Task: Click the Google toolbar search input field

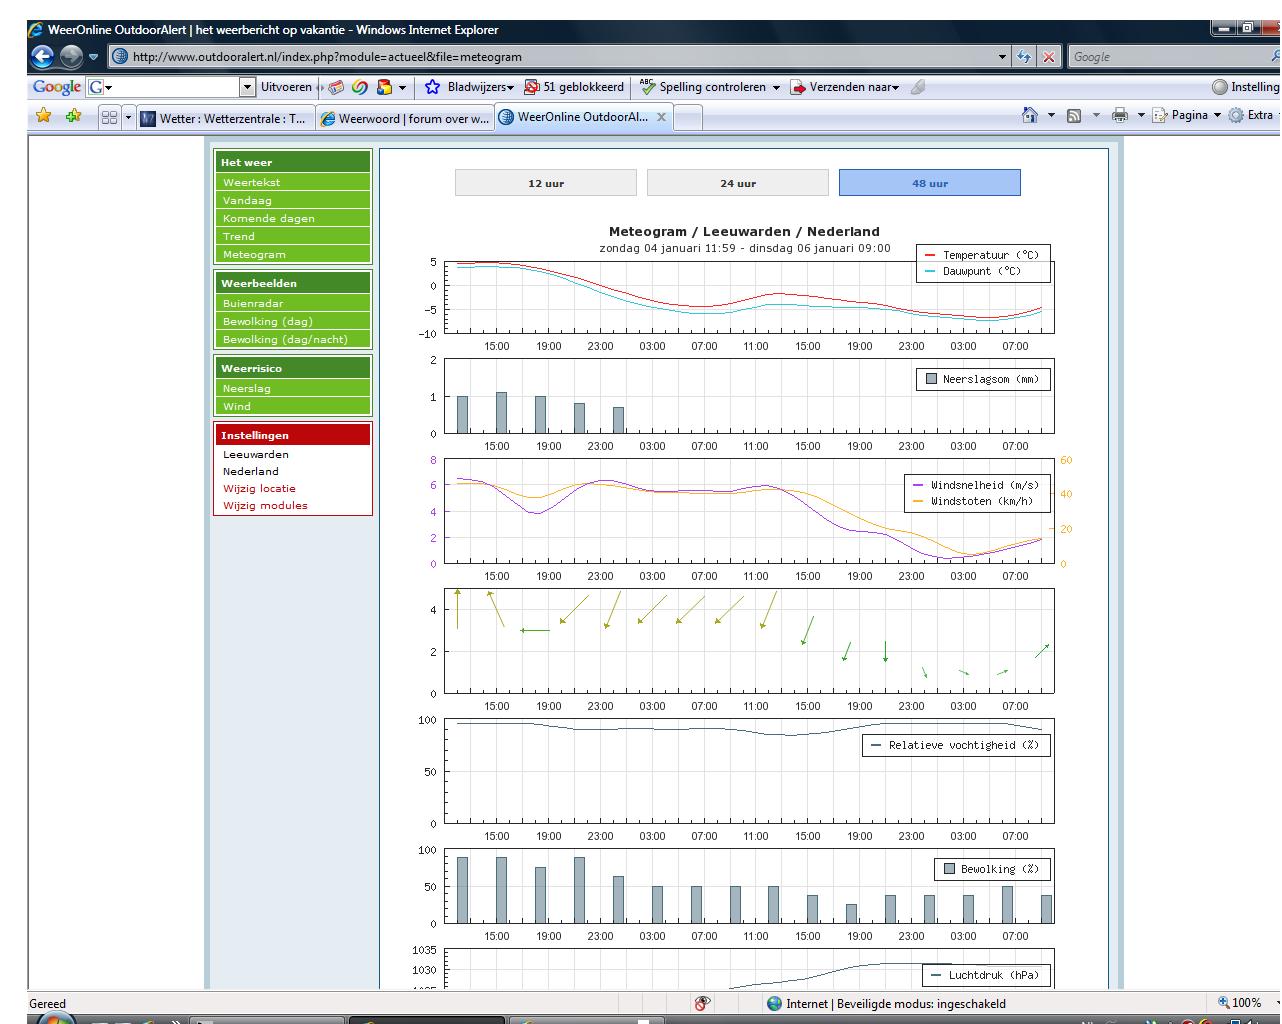Action: point(172,87)
